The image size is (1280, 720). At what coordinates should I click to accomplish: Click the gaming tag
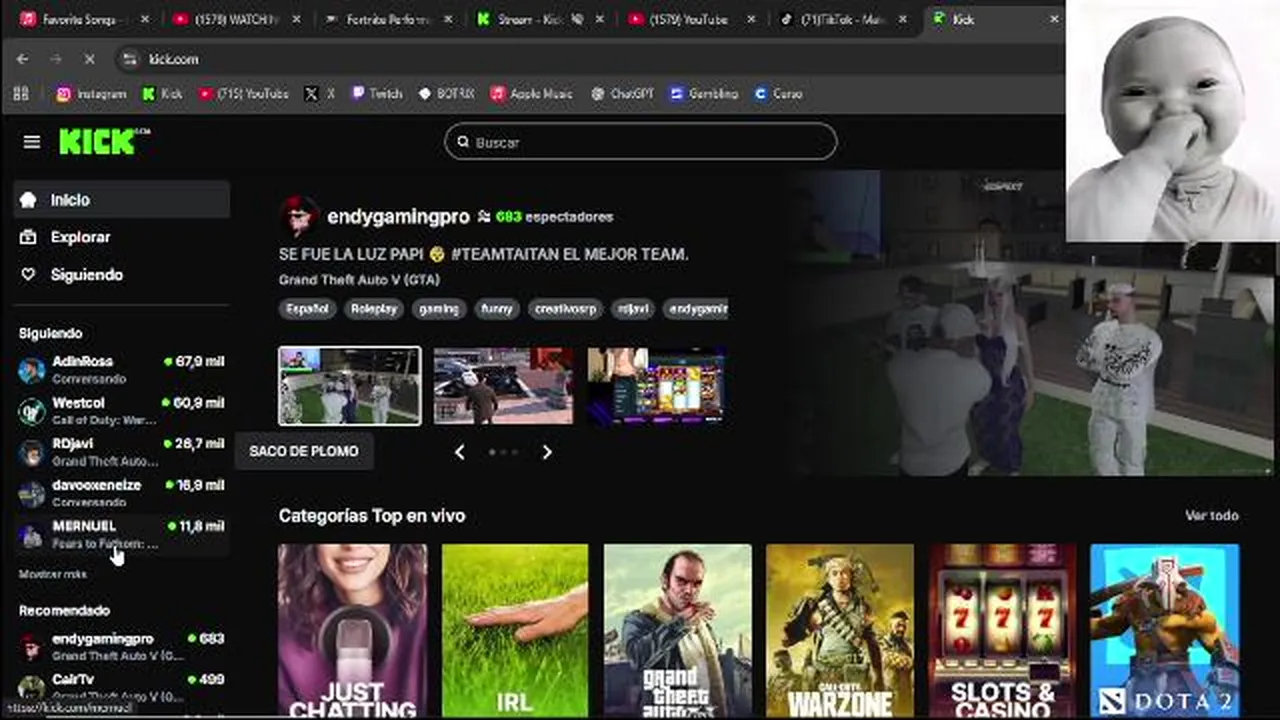coord(439,309)
